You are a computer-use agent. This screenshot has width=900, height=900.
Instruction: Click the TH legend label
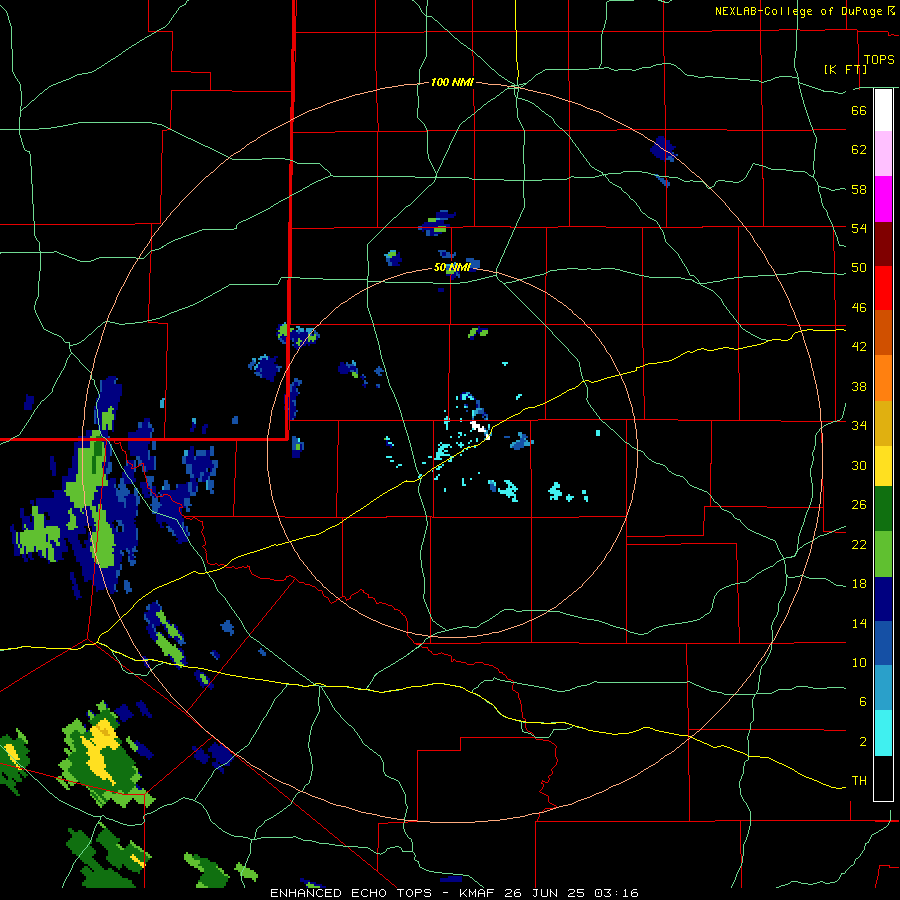859,781
